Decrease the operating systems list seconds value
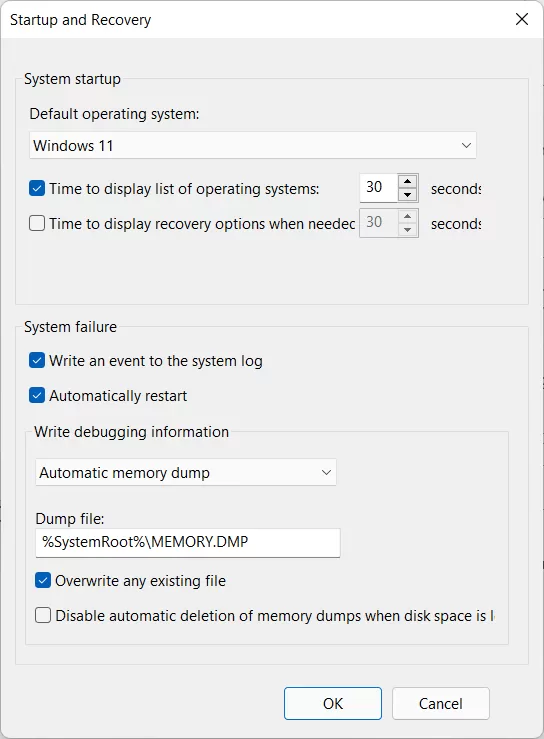The image size is (544, 739). pos(407,194)
